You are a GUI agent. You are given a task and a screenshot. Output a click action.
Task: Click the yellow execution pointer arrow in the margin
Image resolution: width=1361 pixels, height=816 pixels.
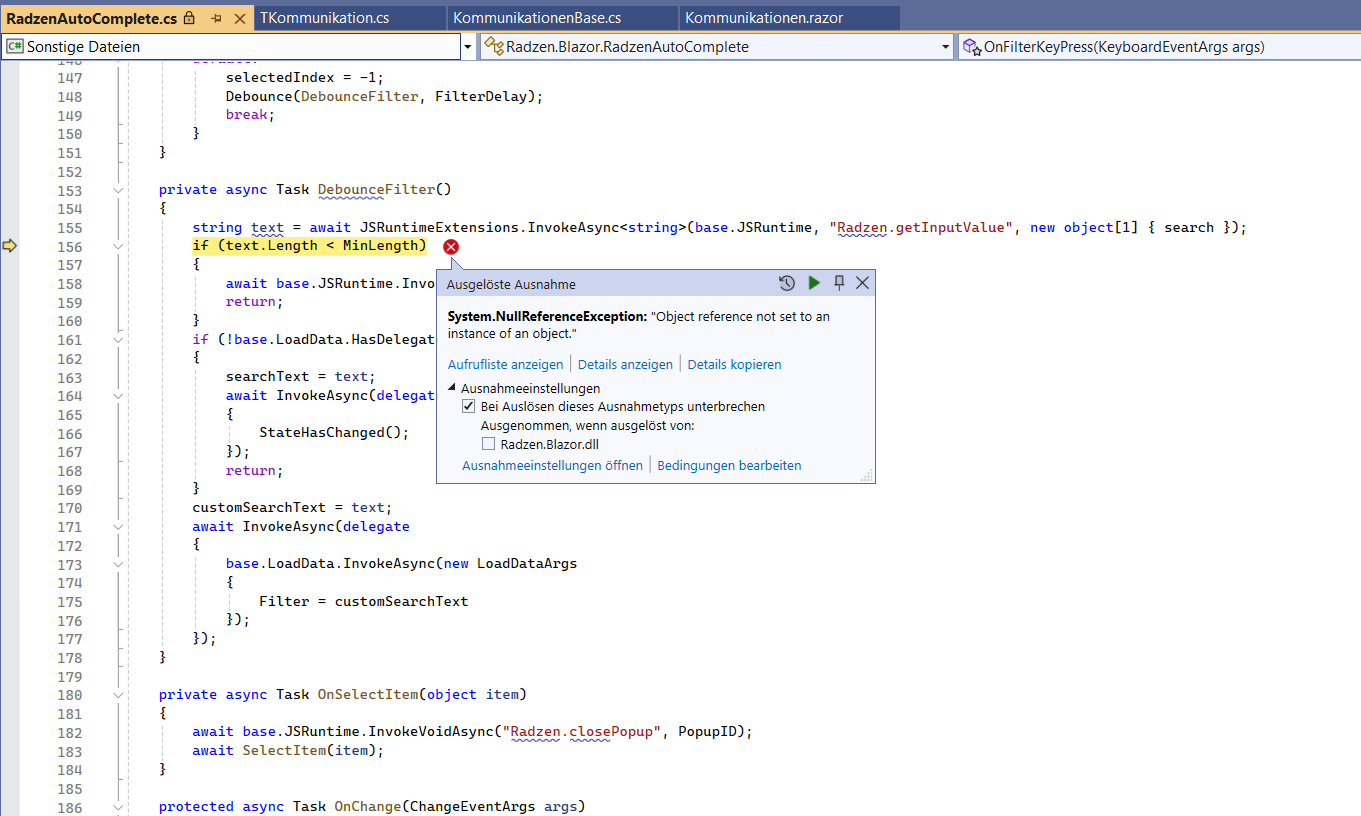[x=8, y=246]
